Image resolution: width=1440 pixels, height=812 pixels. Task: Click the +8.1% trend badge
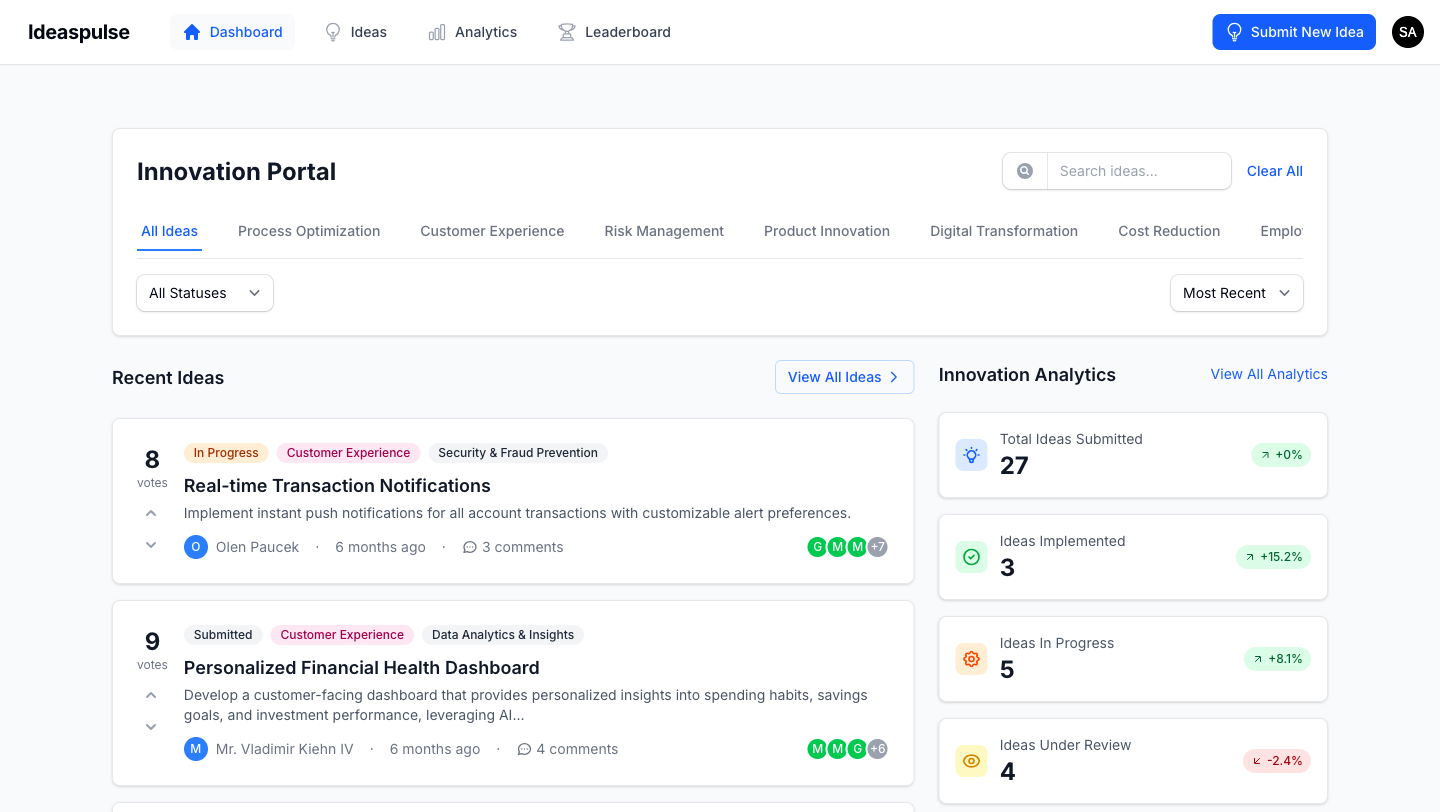pyautogui.click(x=1277, y=659)
